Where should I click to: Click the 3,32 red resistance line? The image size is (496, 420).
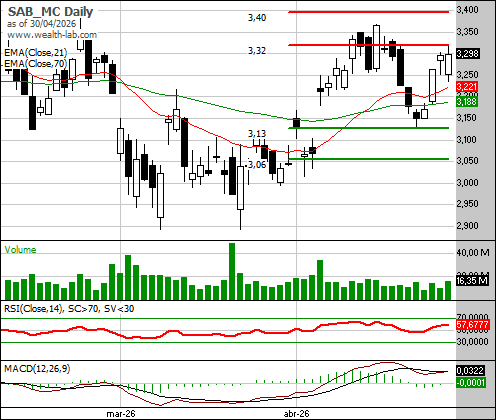(x=368, y=45)
